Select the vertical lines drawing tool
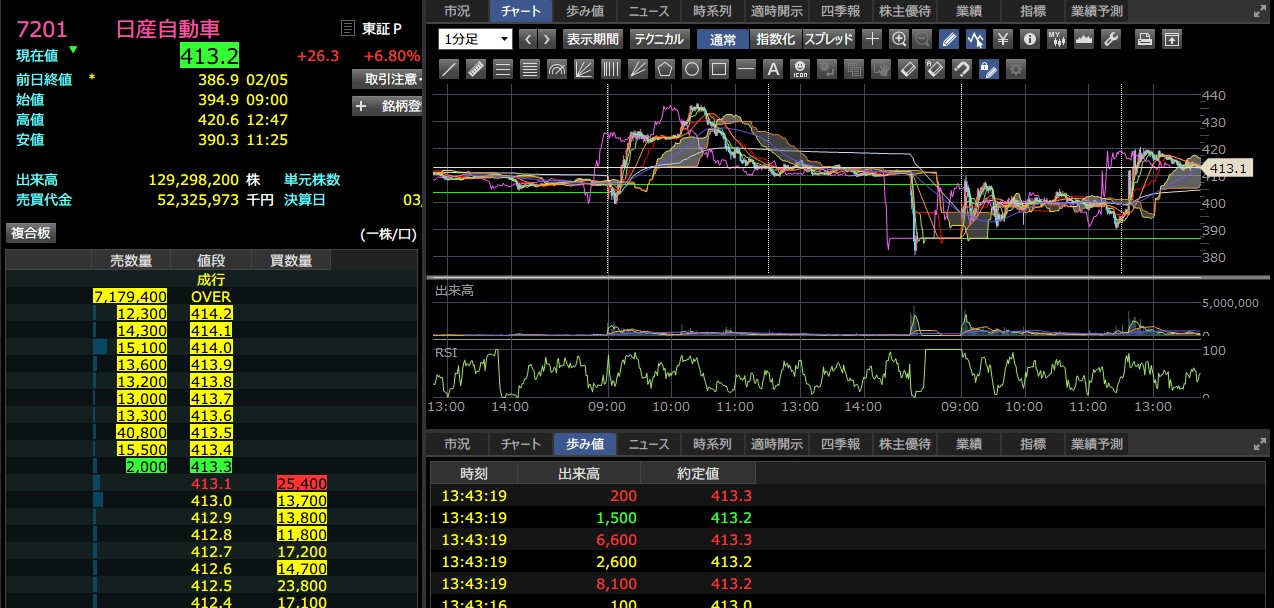1274x608 pixels. click(610, 69)
